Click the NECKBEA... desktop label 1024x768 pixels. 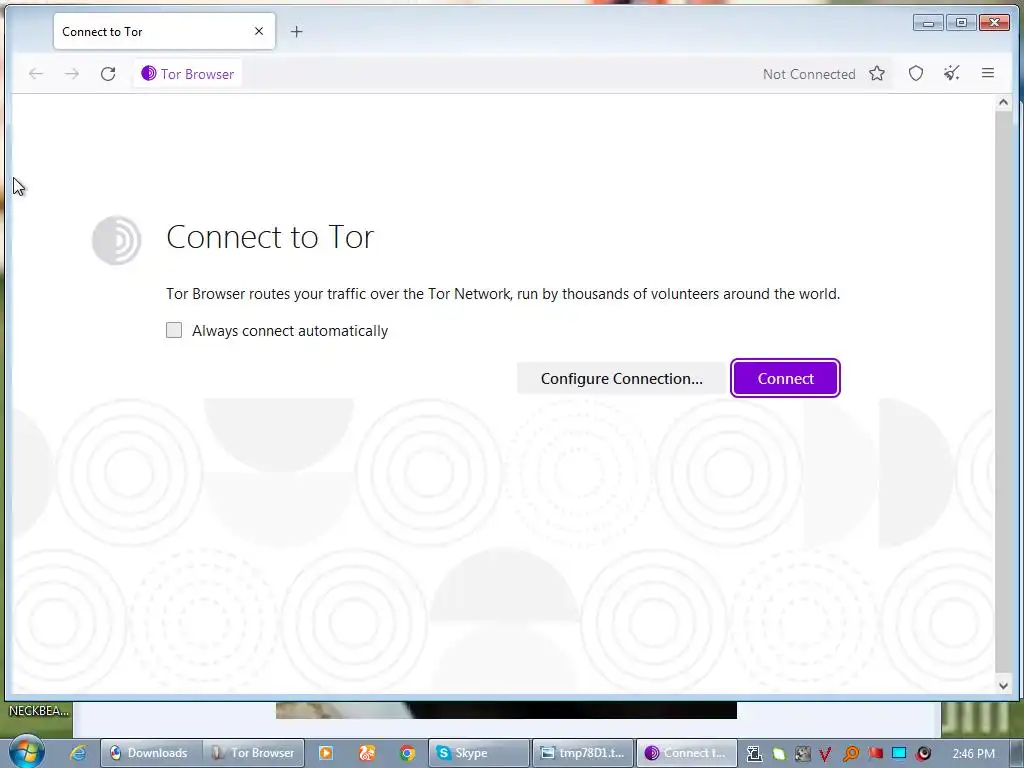pos(39,711)
